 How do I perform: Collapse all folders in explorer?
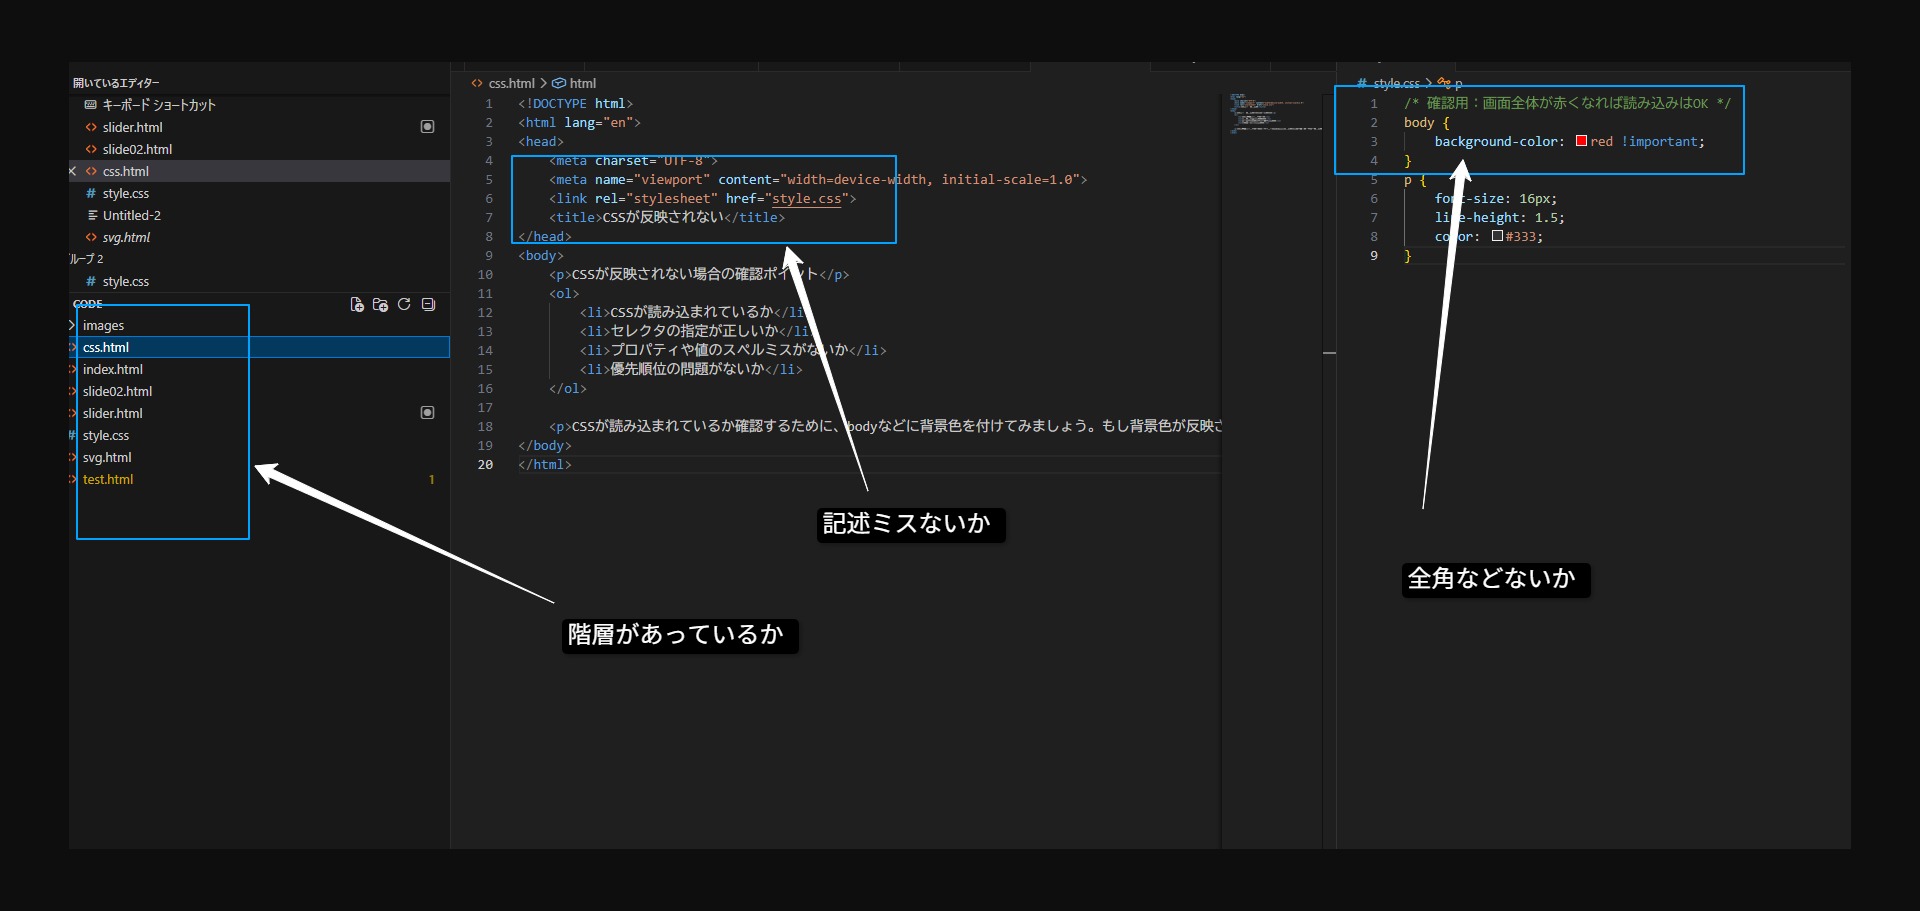(x=428, y=305)
